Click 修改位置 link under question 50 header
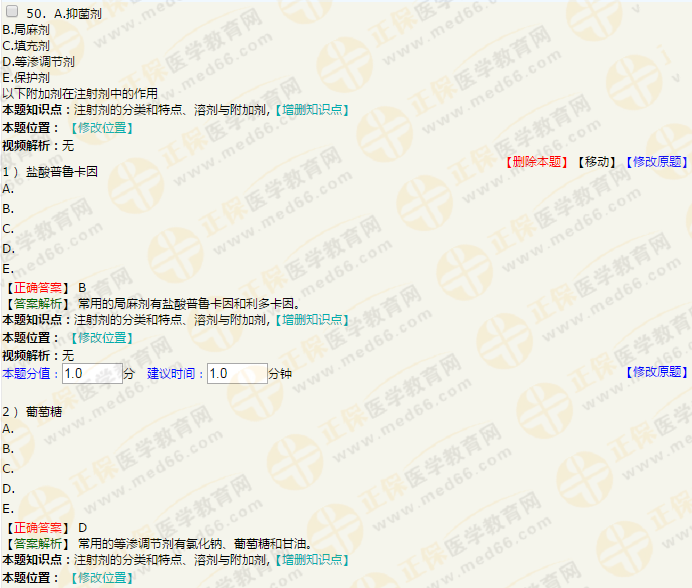Viewport: 692px width, 588px height. pyautogui.click(x=101, y=128)
